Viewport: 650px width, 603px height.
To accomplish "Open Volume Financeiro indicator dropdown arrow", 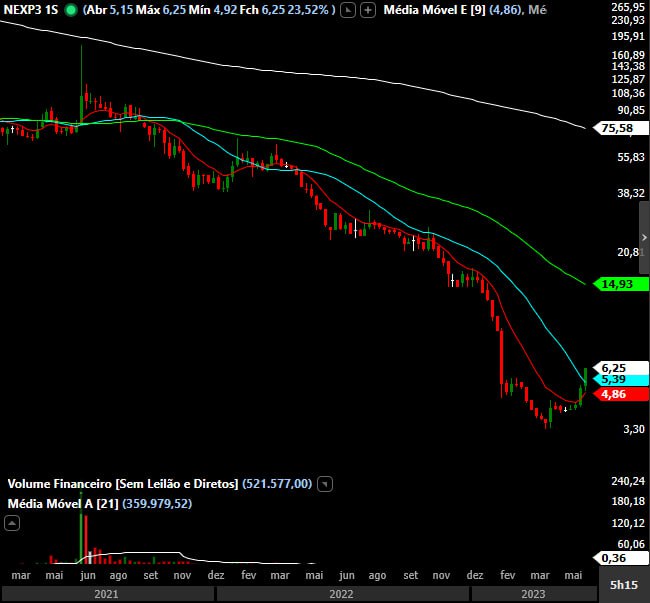I will click(x=325, y=484).
